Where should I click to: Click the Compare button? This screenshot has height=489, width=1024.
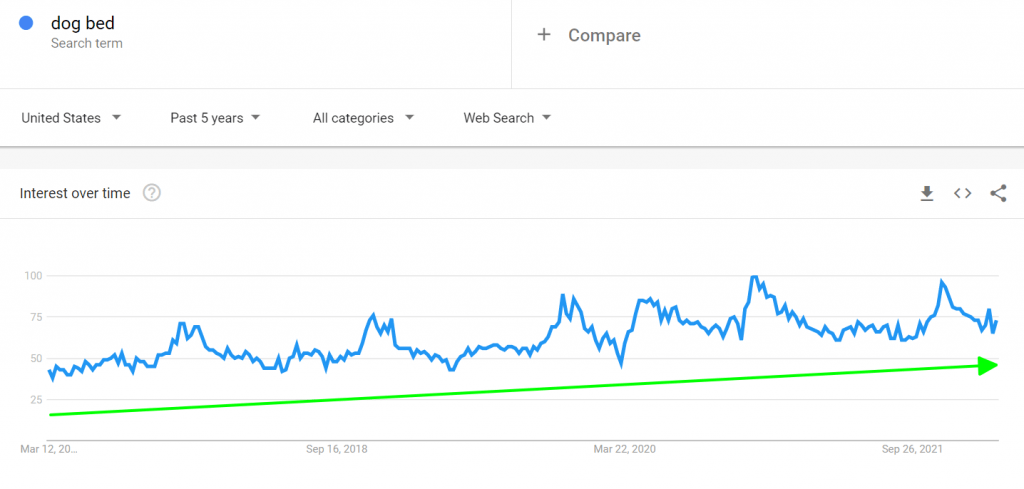[x=604, y=35]
